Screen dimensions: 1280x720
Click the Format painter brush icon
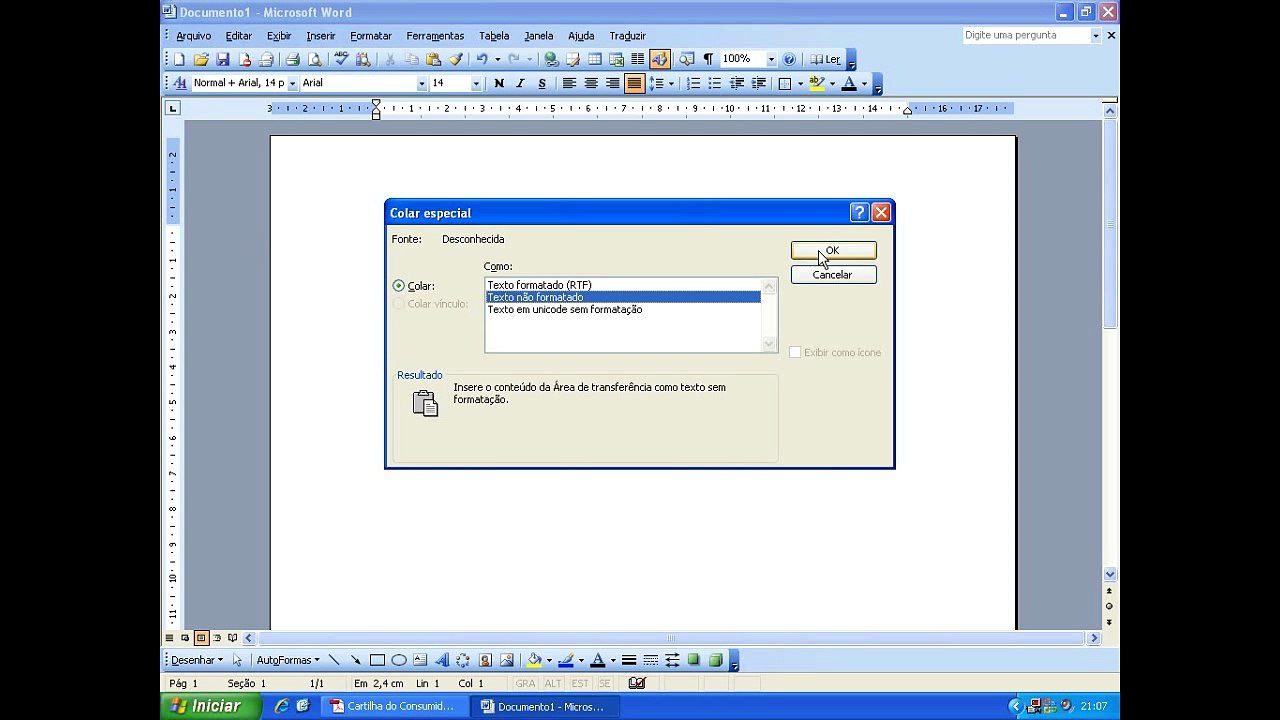pos(455,60)
